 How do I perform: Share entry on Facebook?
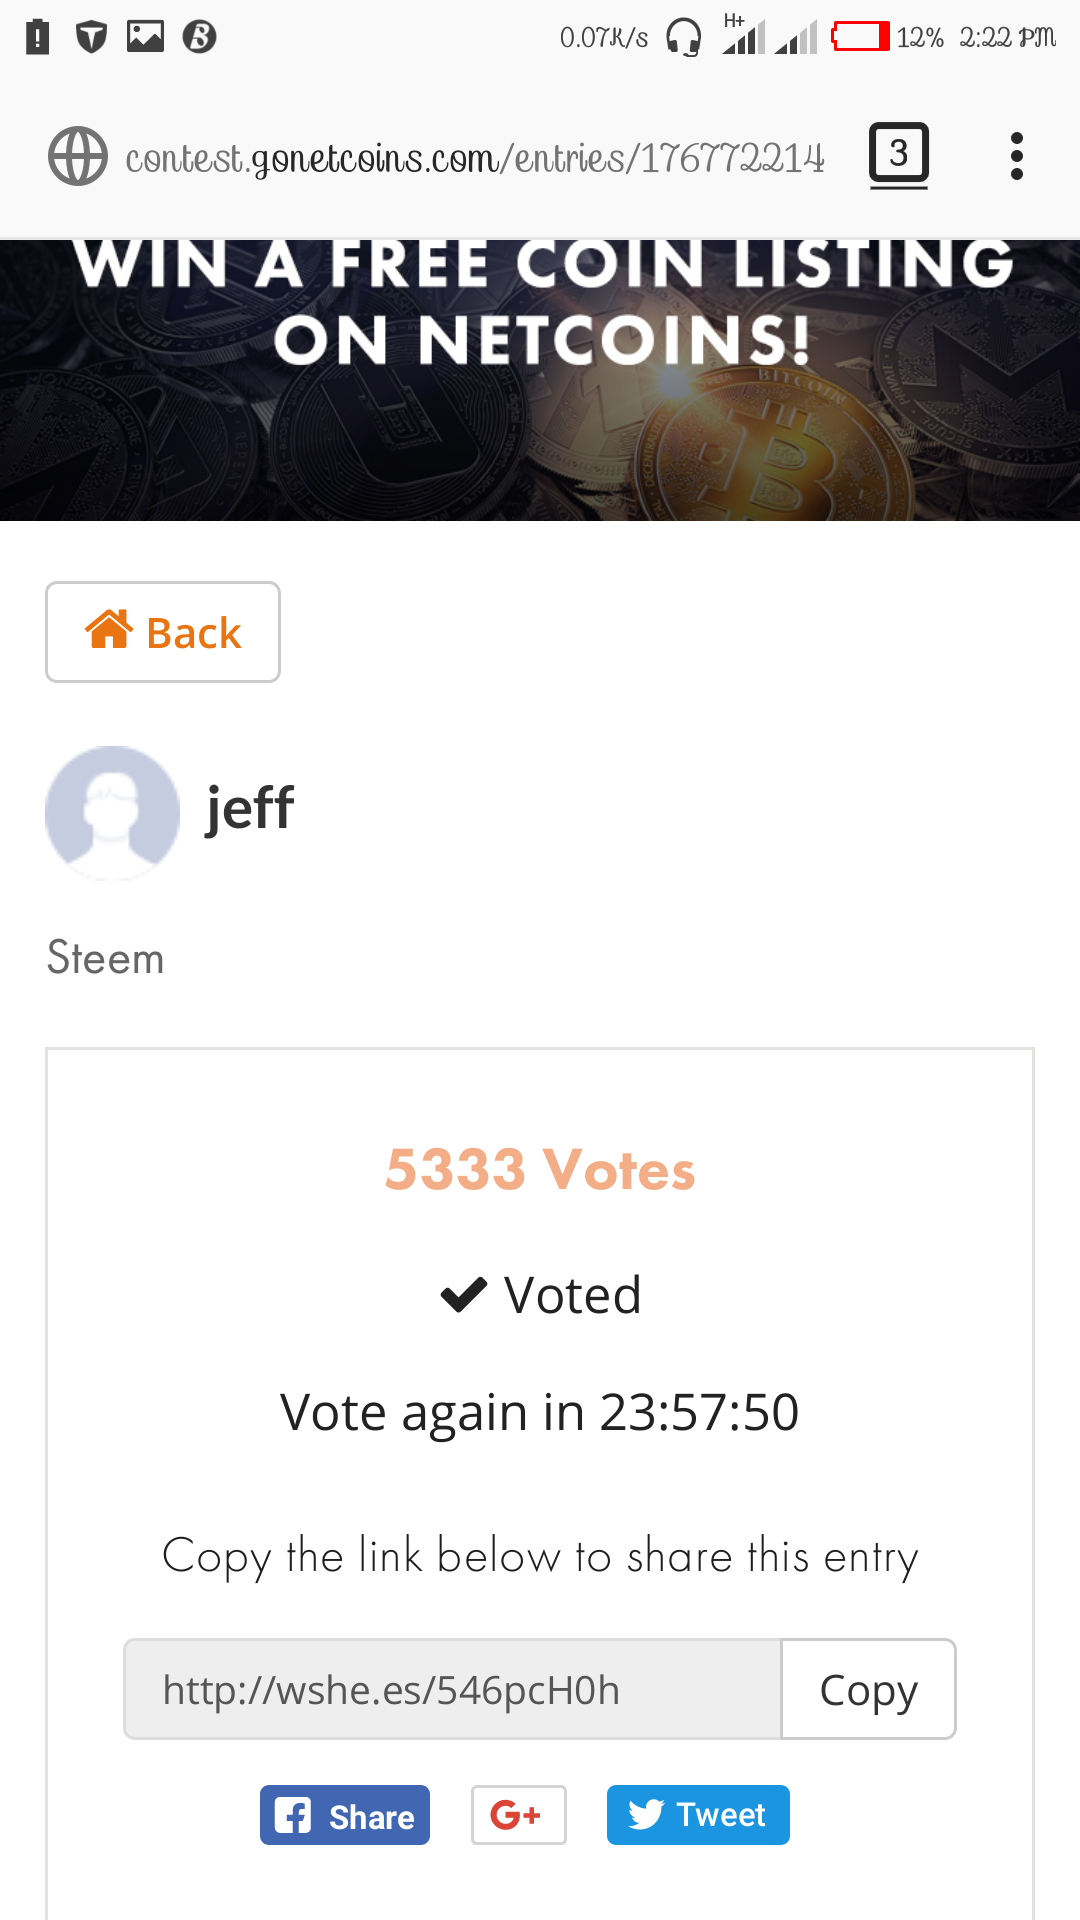coord(345,1815)
